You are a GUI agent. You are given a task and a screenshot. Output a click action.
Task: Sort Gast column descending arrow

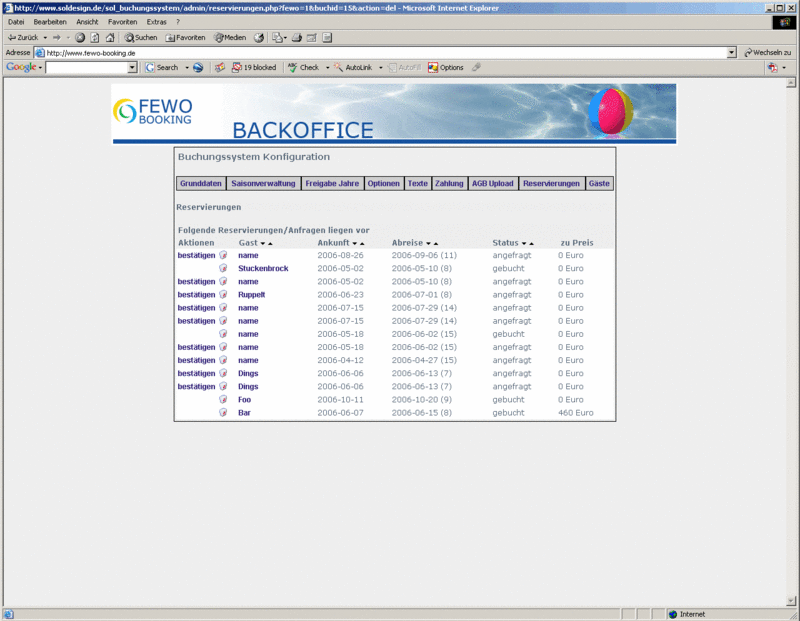coord(262,243)
